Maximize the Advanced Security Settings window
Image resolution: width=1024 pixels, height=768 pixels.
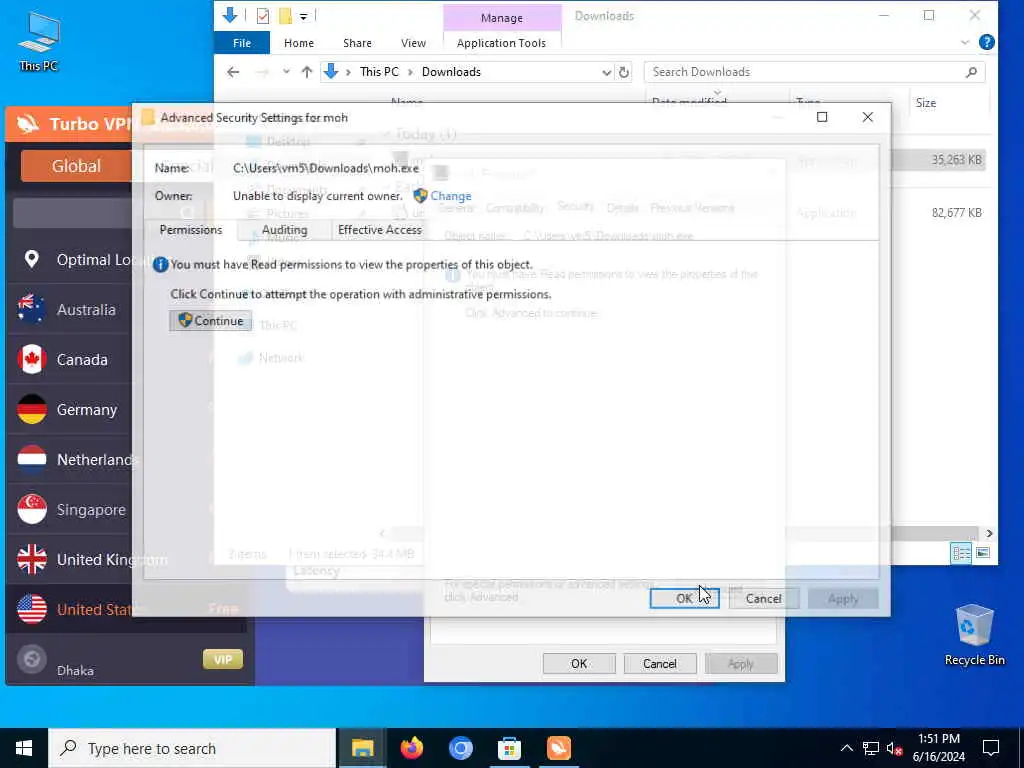(x=822, y=117)
